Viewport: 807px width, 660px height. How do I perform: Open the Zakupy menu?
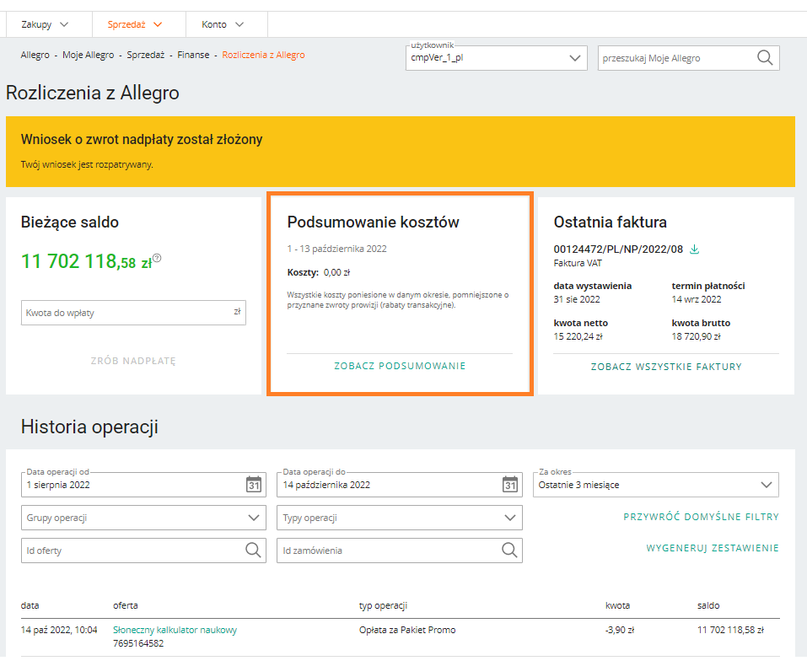[x=45, y=24]
